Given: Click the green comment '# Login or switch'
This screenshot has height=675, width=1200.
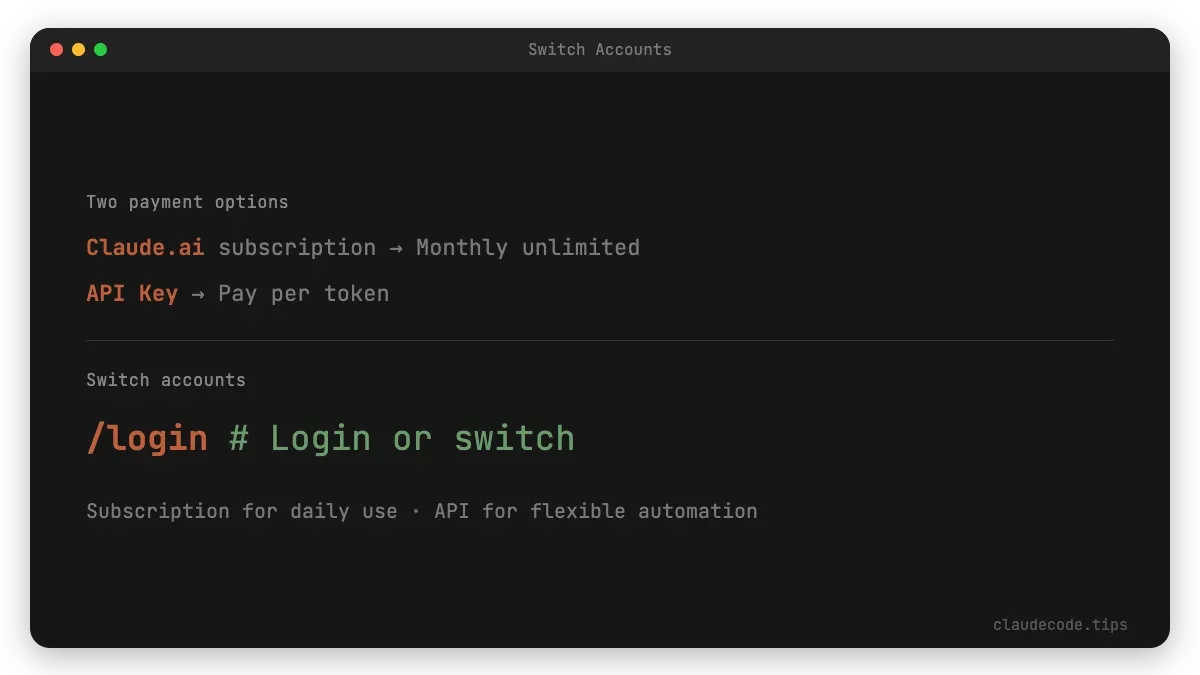Looking at the screenshot, I should click(400, 437).
